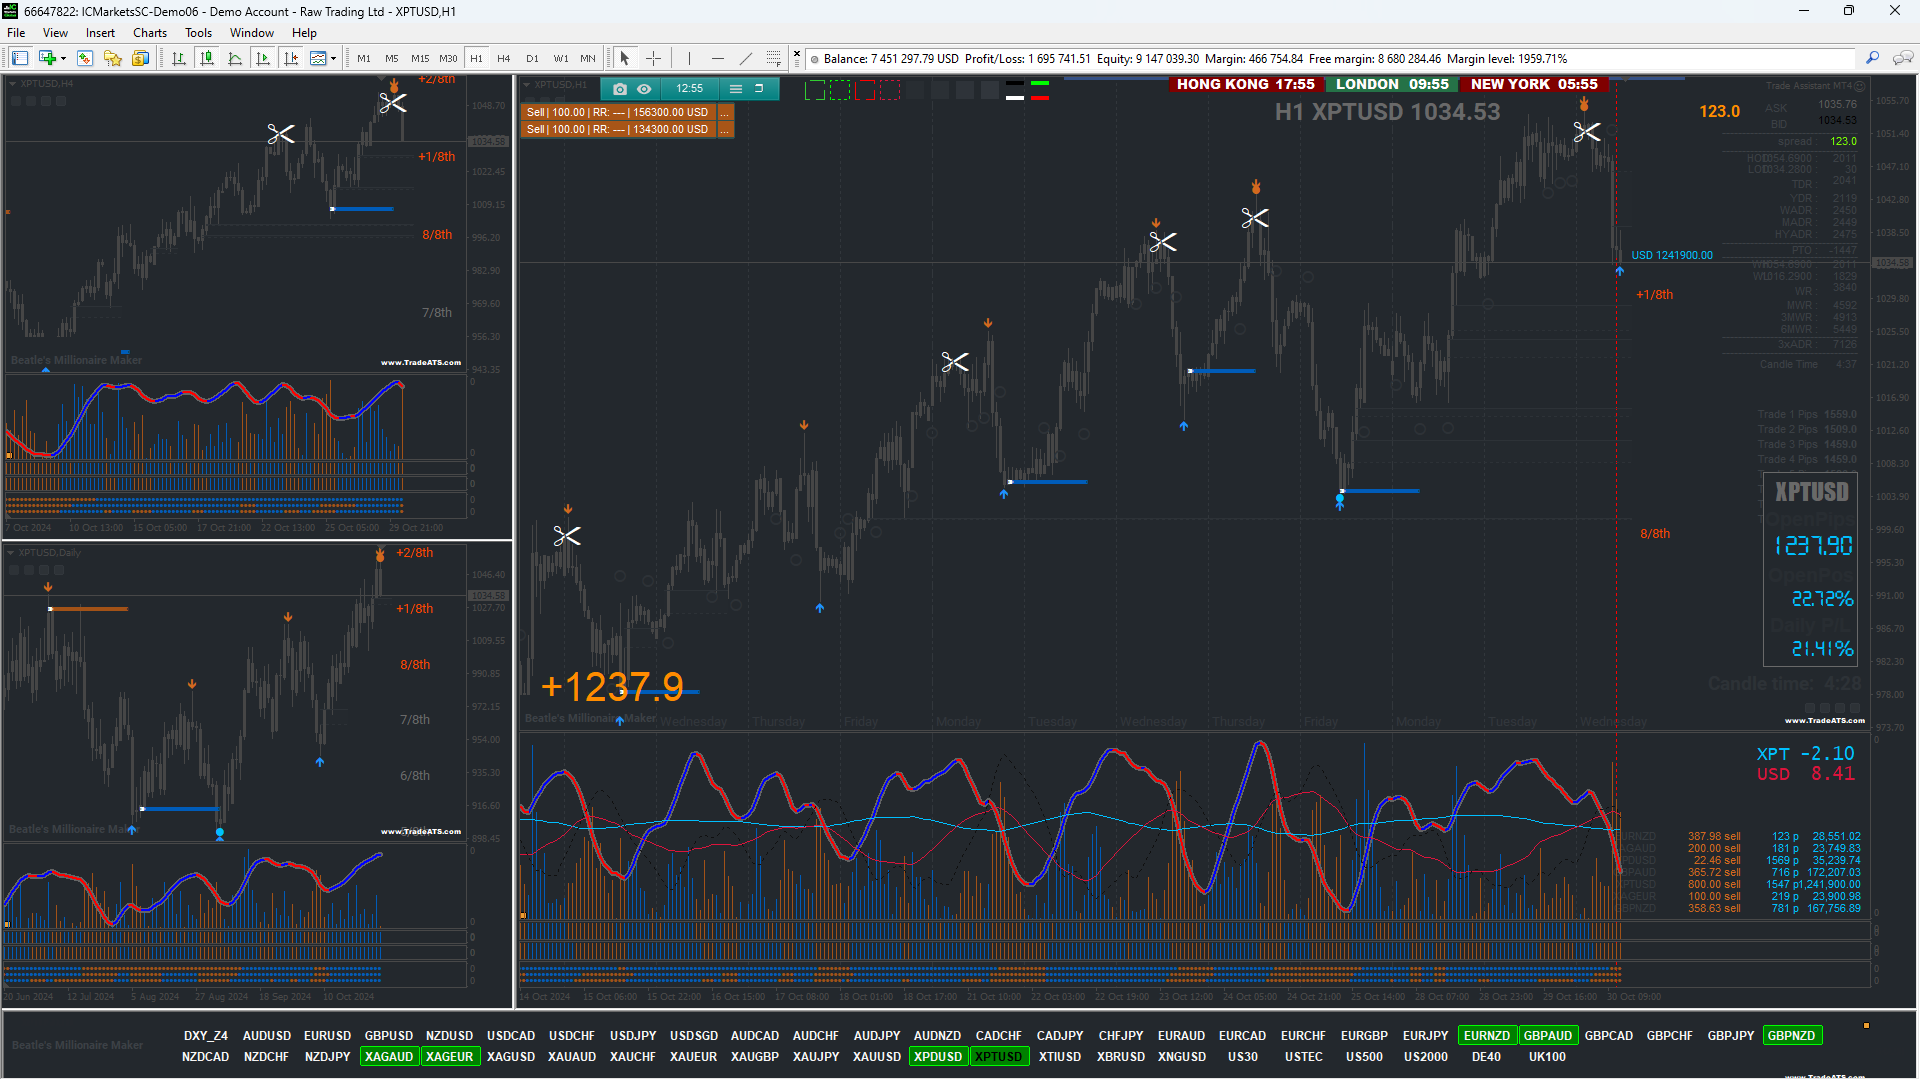Expand options for first Sell order row
Viewport: 1920px width, 1080px height.
coord(725,112)
